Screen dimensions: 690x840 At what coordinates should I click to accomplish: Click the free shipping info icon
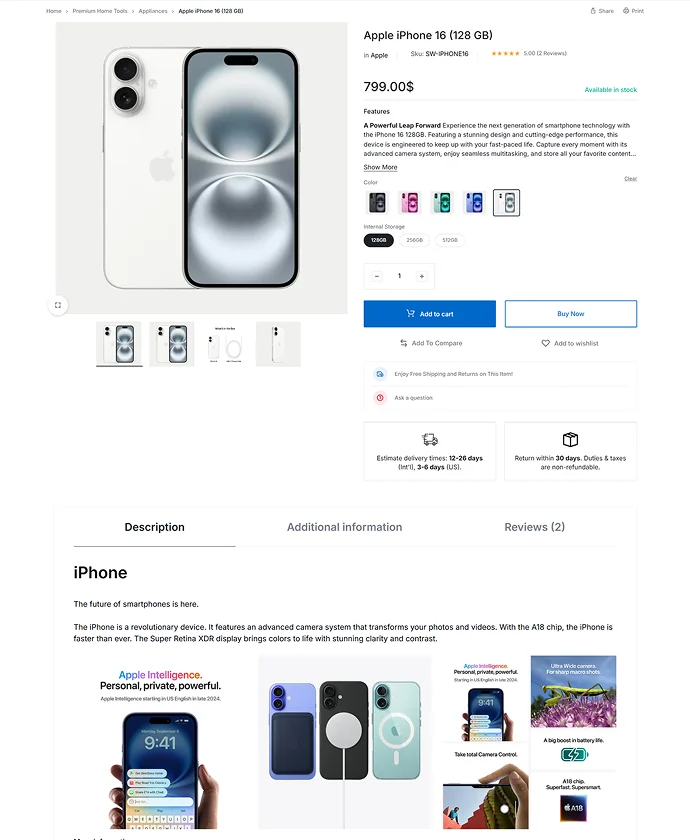pyautogui.click(x=380, y=374)
